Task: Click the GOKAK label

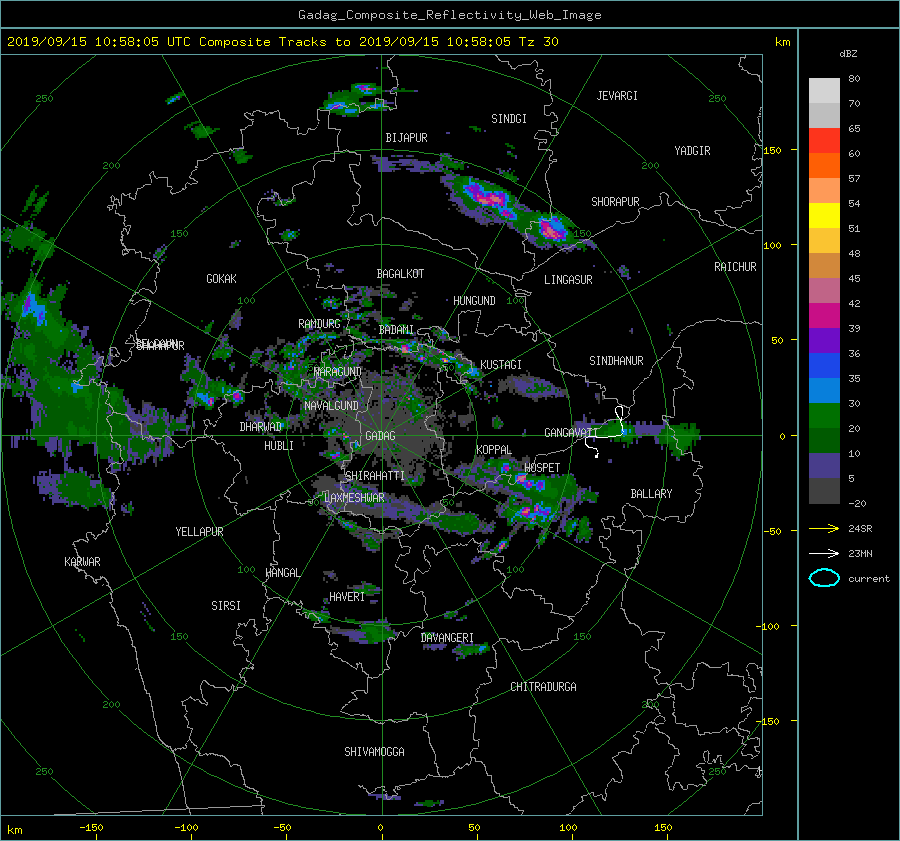Action: click(222, 279)
